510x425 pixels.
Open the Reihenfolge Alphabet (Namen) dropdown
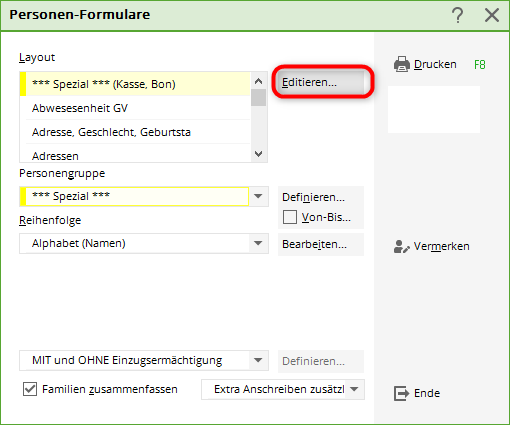tap(258, 243)
